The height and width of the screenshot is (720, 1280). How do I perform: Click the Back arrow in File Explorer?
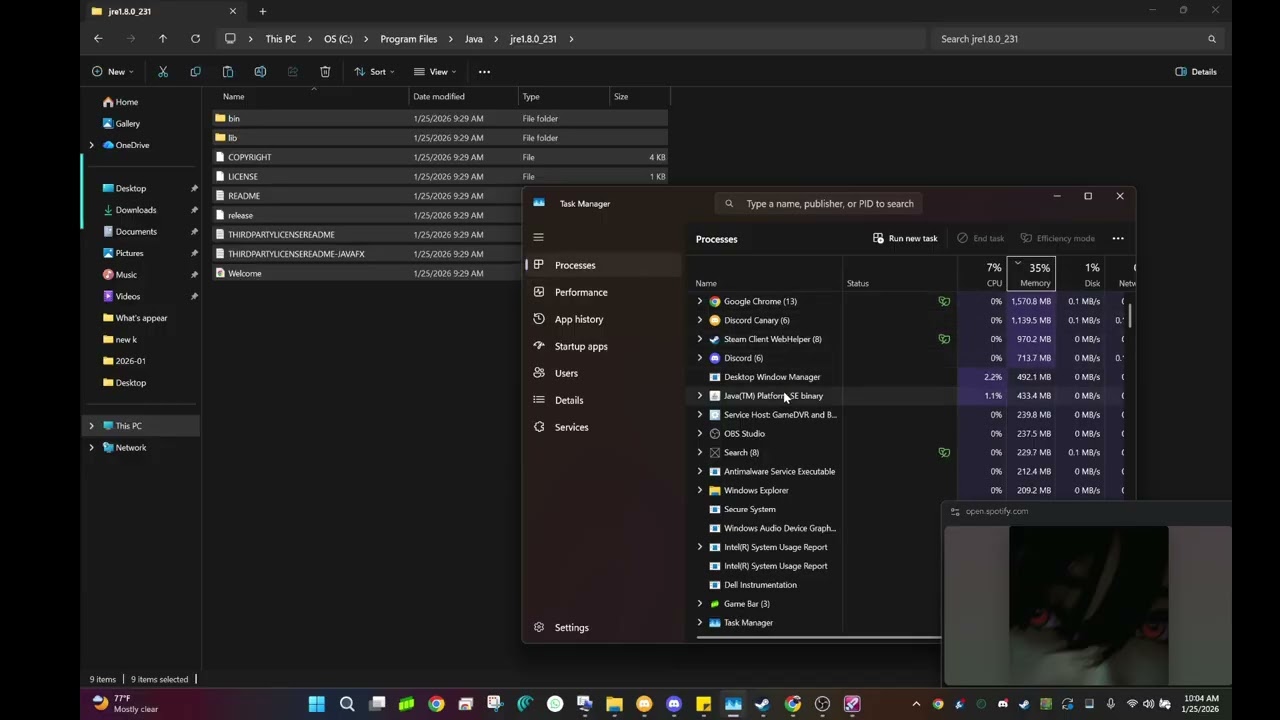(x=98, y=39)
